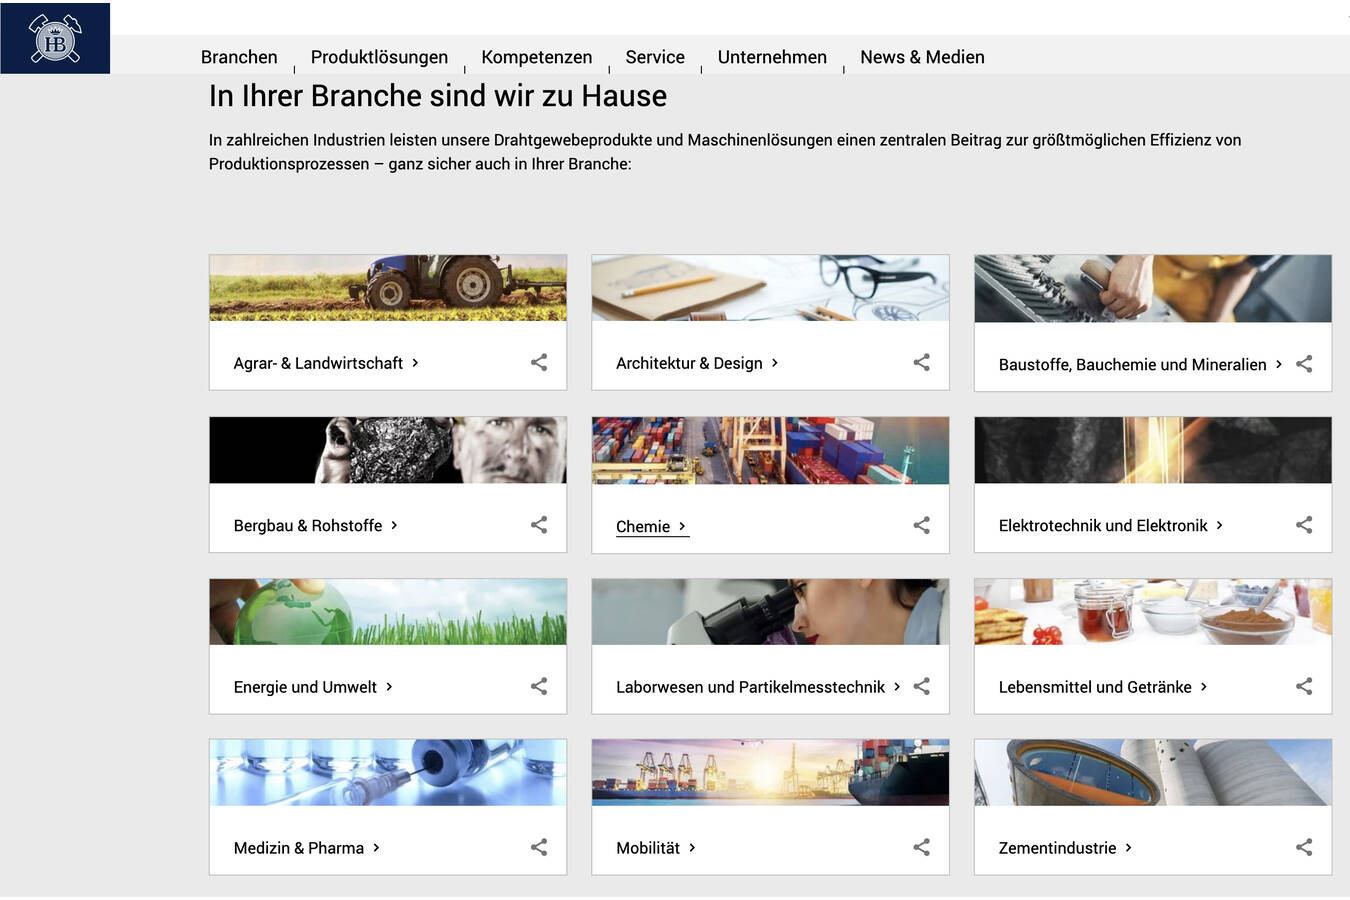Select Kompetenzen in the navigation bar

(x=536, y=57)
